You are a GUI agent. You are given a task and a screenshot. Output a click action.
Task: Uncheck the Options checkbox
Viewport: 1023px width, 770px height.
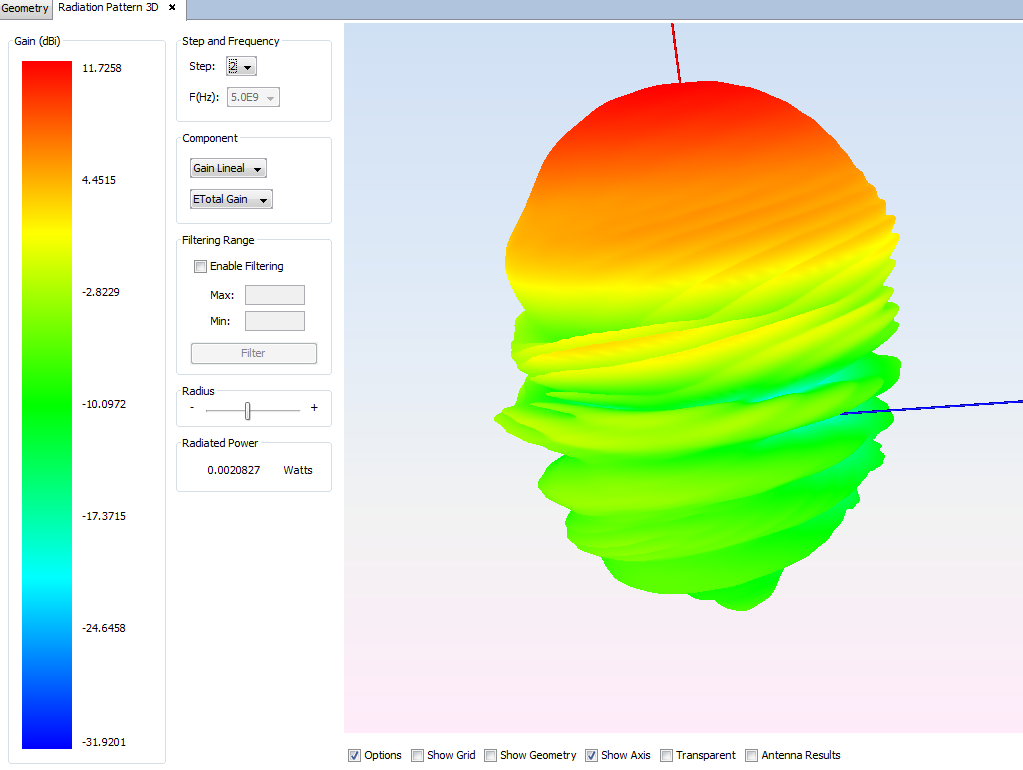coord(354,756)
